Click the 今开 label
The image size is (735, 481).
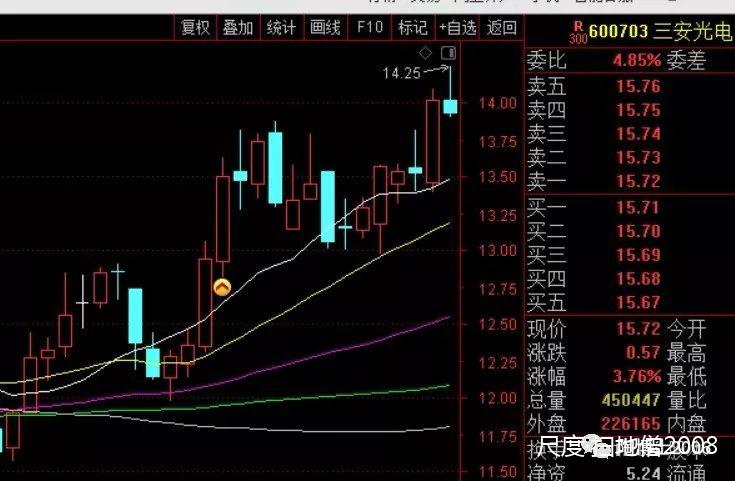pos(686,329)
